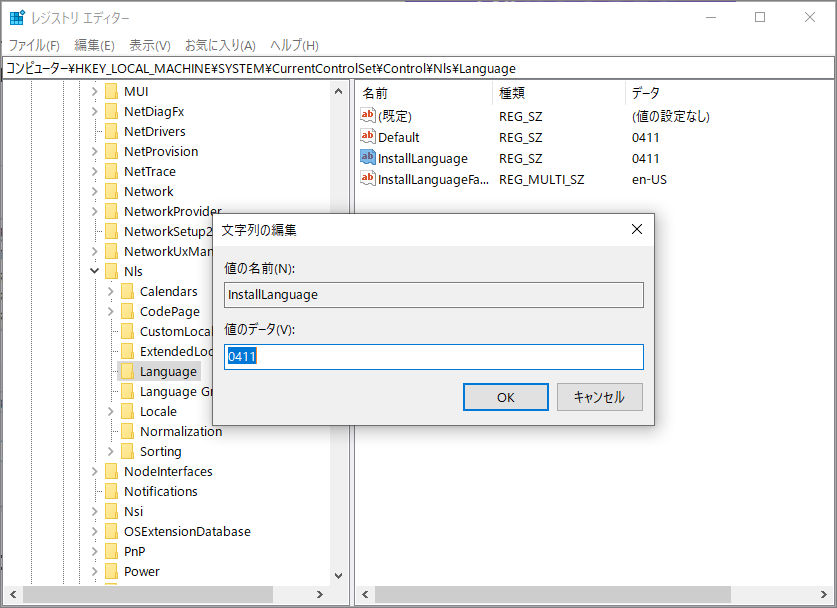
Task: Expand the NetTrace tree node
Action: click(x=94, y=171)
